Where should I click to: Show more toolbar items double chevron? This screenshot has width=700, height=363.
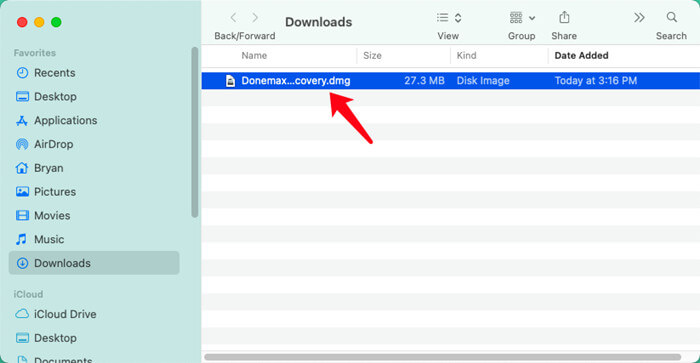(639, 18)
